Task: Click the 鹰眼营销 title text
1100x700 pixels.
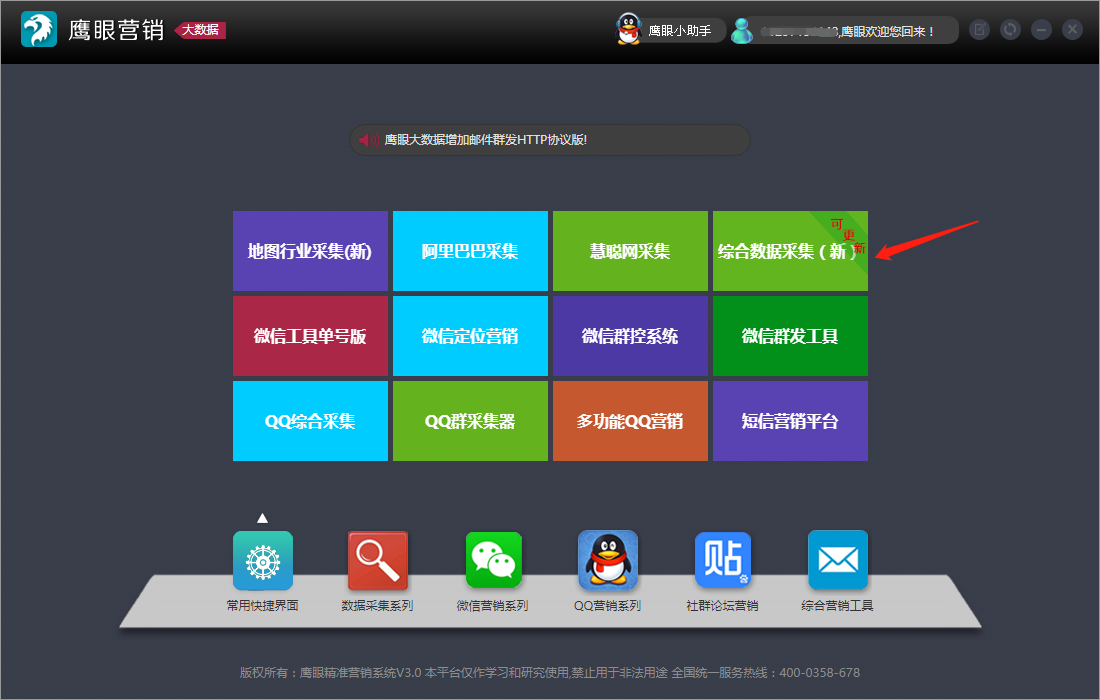Action: [116, 30]
